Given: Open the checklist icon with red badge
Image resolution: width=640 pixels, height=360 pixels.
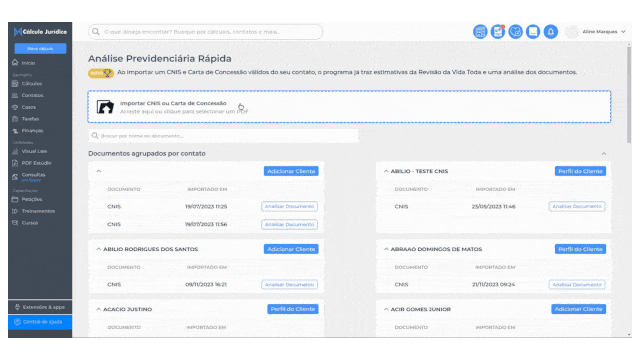Looking at the screenshot, I should [498, 31].
